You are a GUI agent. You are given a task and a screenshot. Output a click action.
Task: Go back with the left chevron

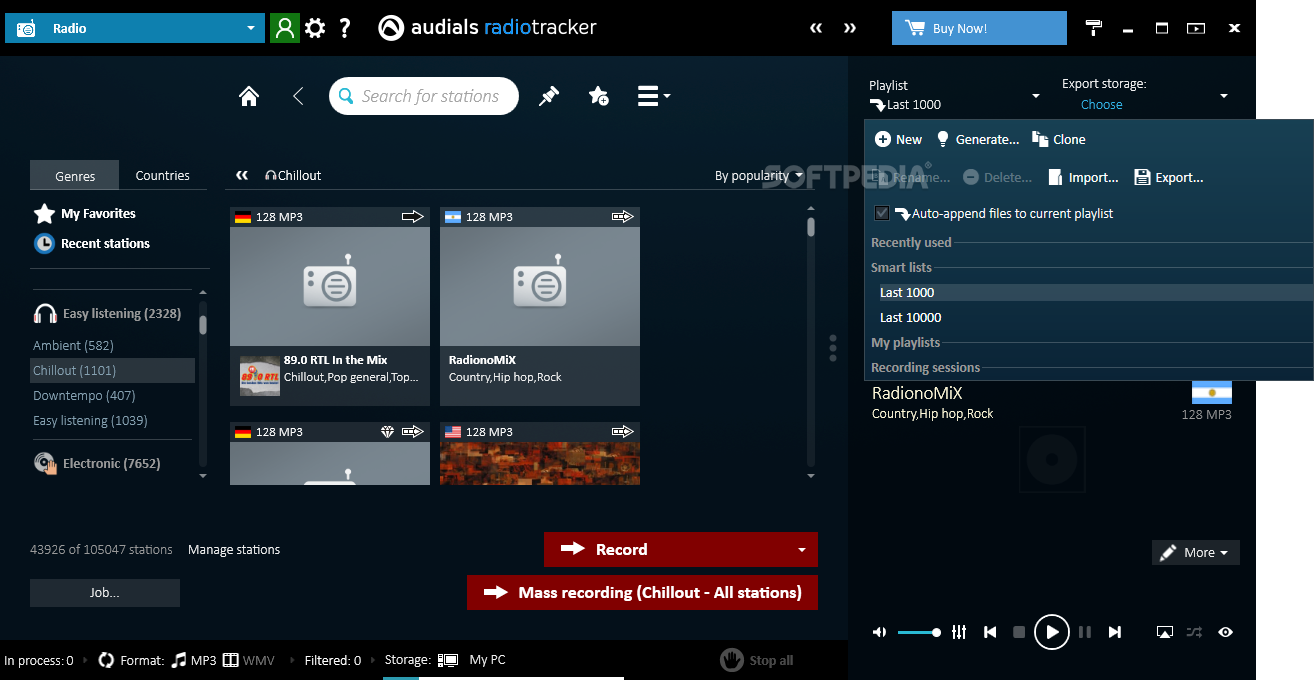(x=298, y=96)
